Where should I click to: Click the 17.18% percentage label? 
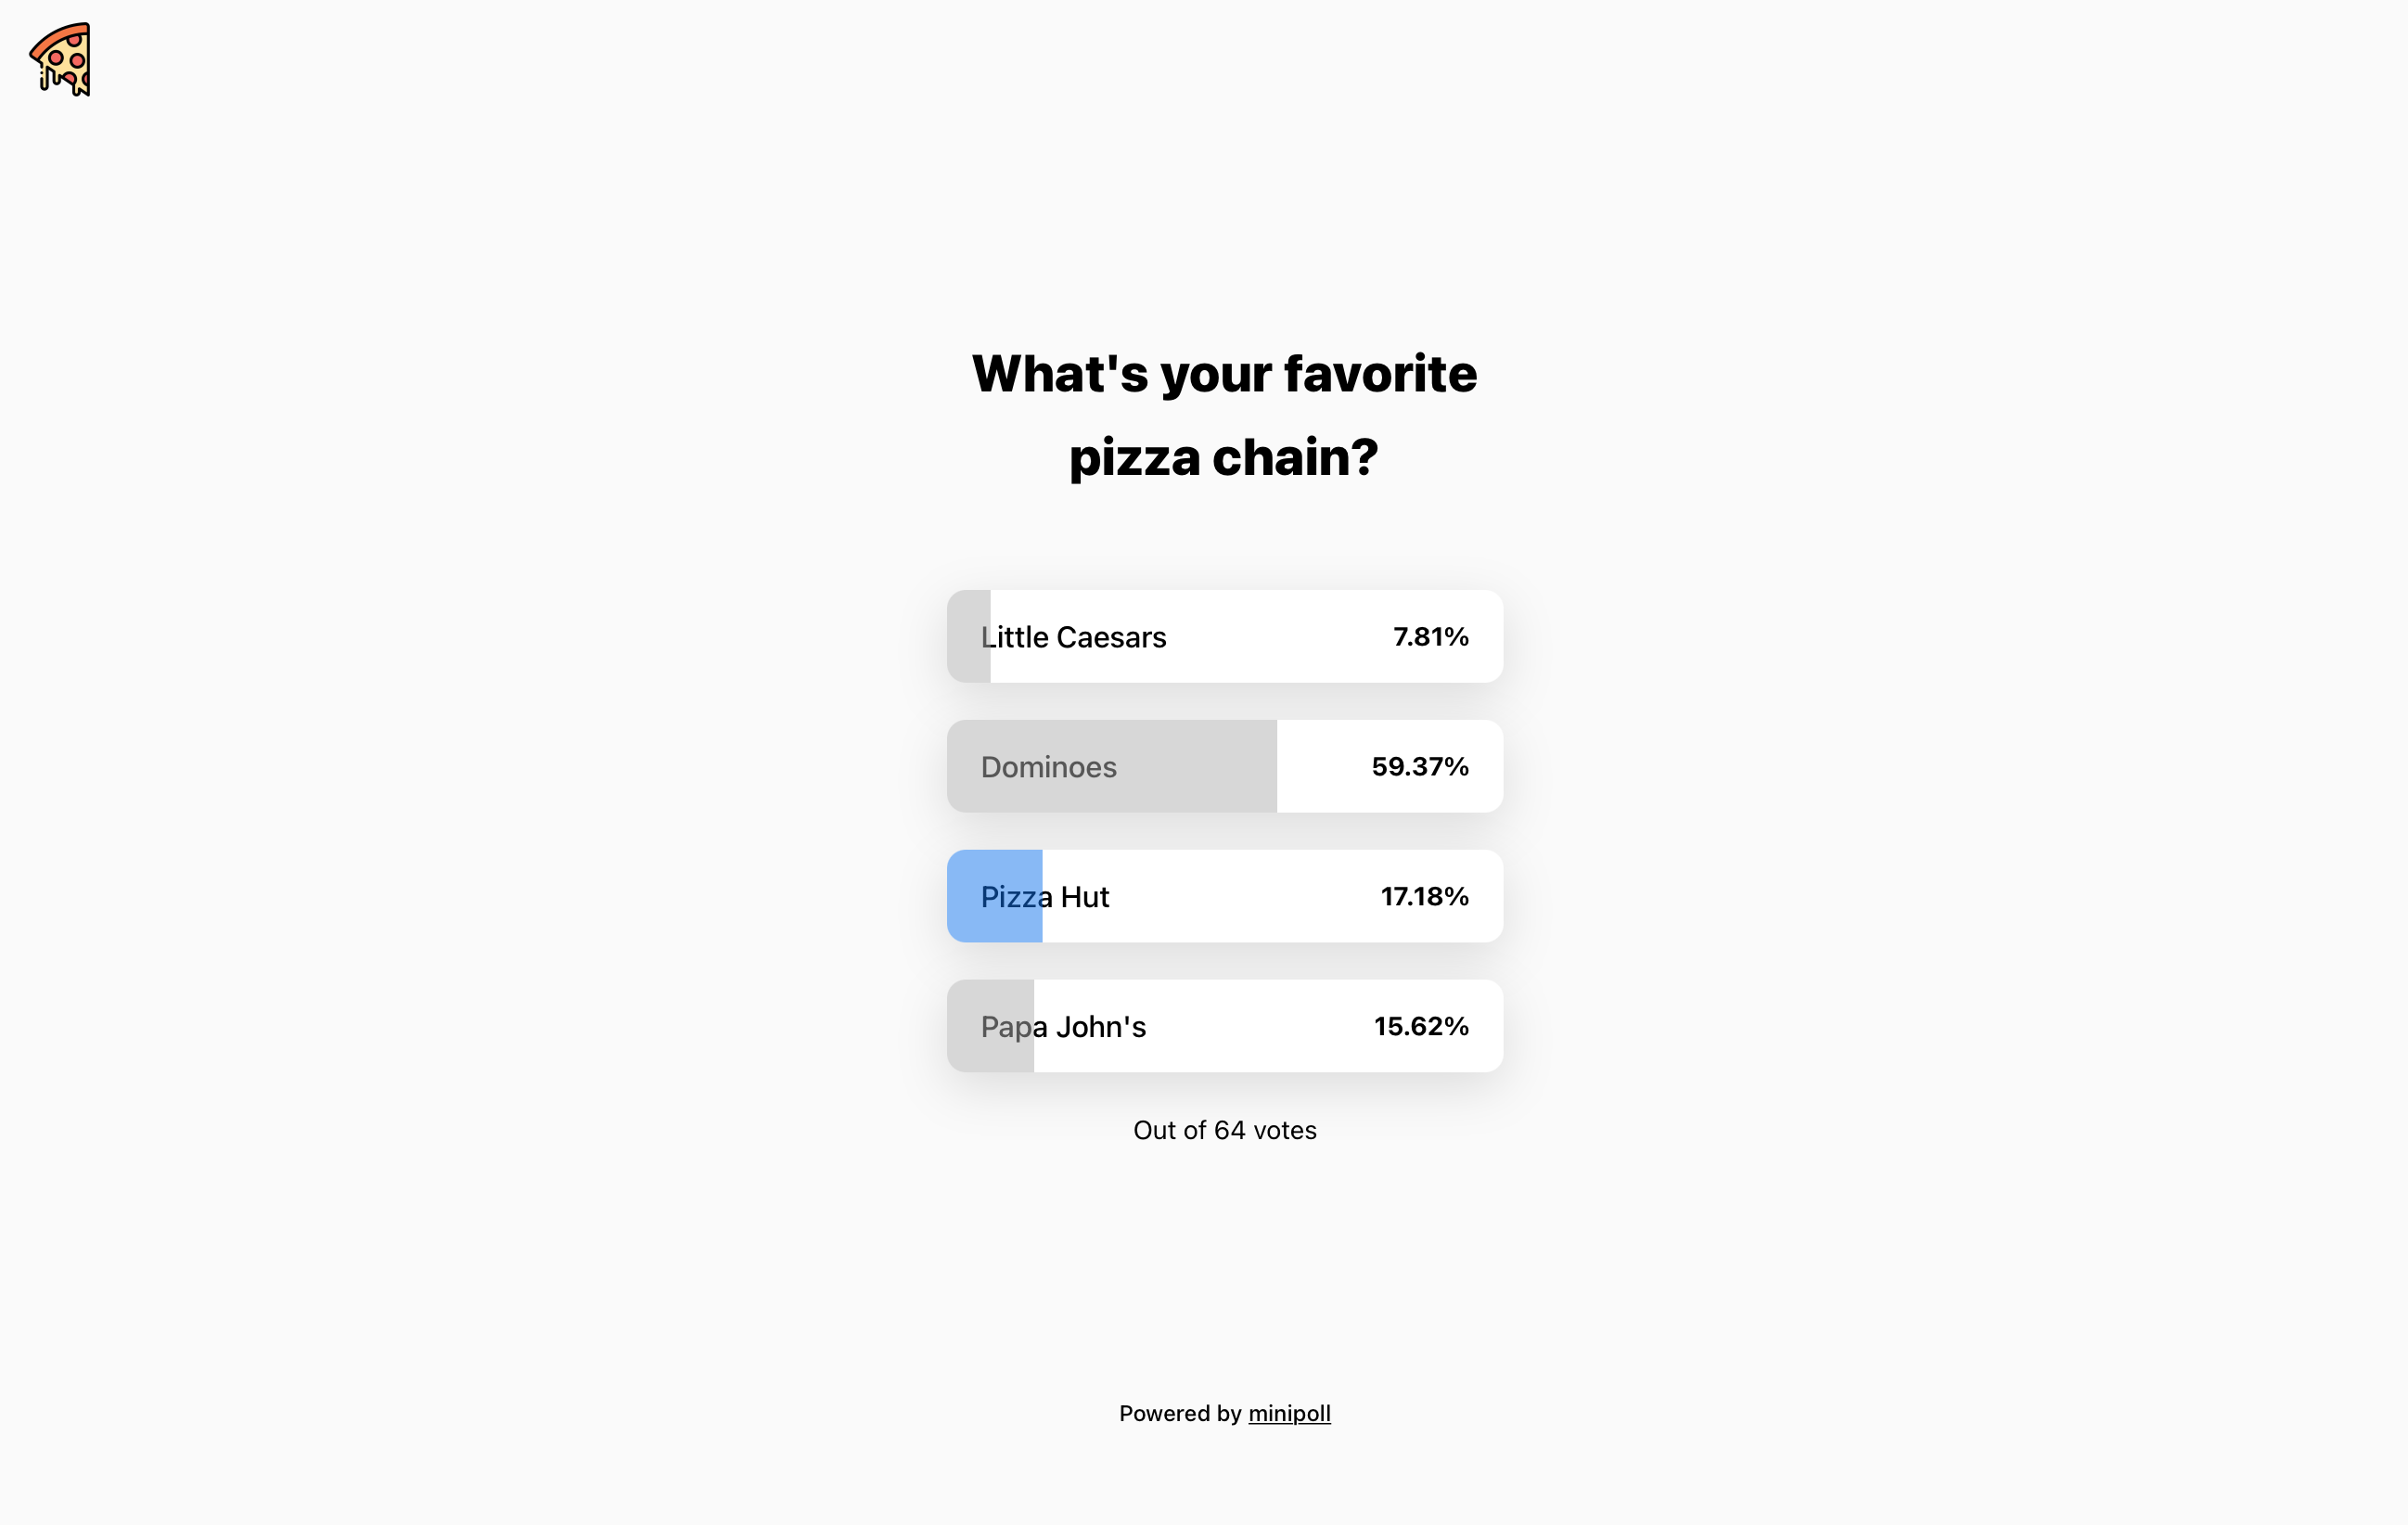[x=1424, y=896]
